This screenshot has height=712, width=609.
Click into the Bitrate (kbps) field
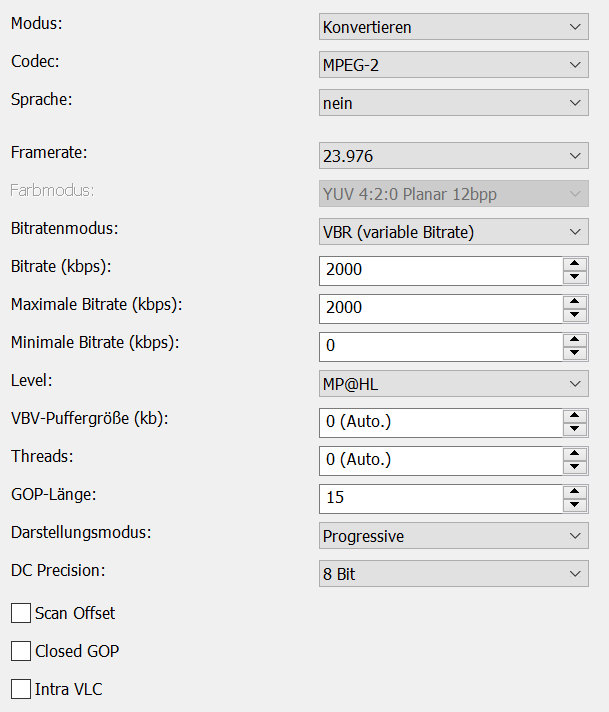(x=441, y=271)
